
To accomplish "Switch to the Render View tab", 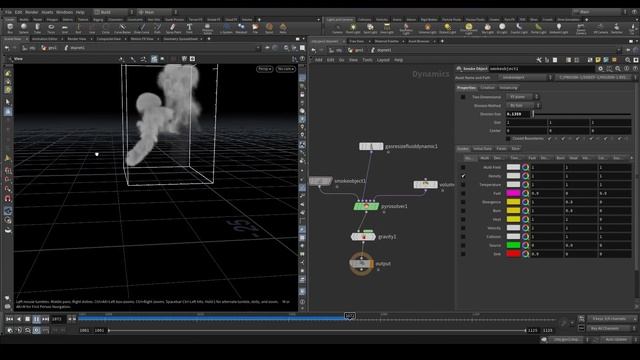I will pyautogui.click(x=77, y=39).
